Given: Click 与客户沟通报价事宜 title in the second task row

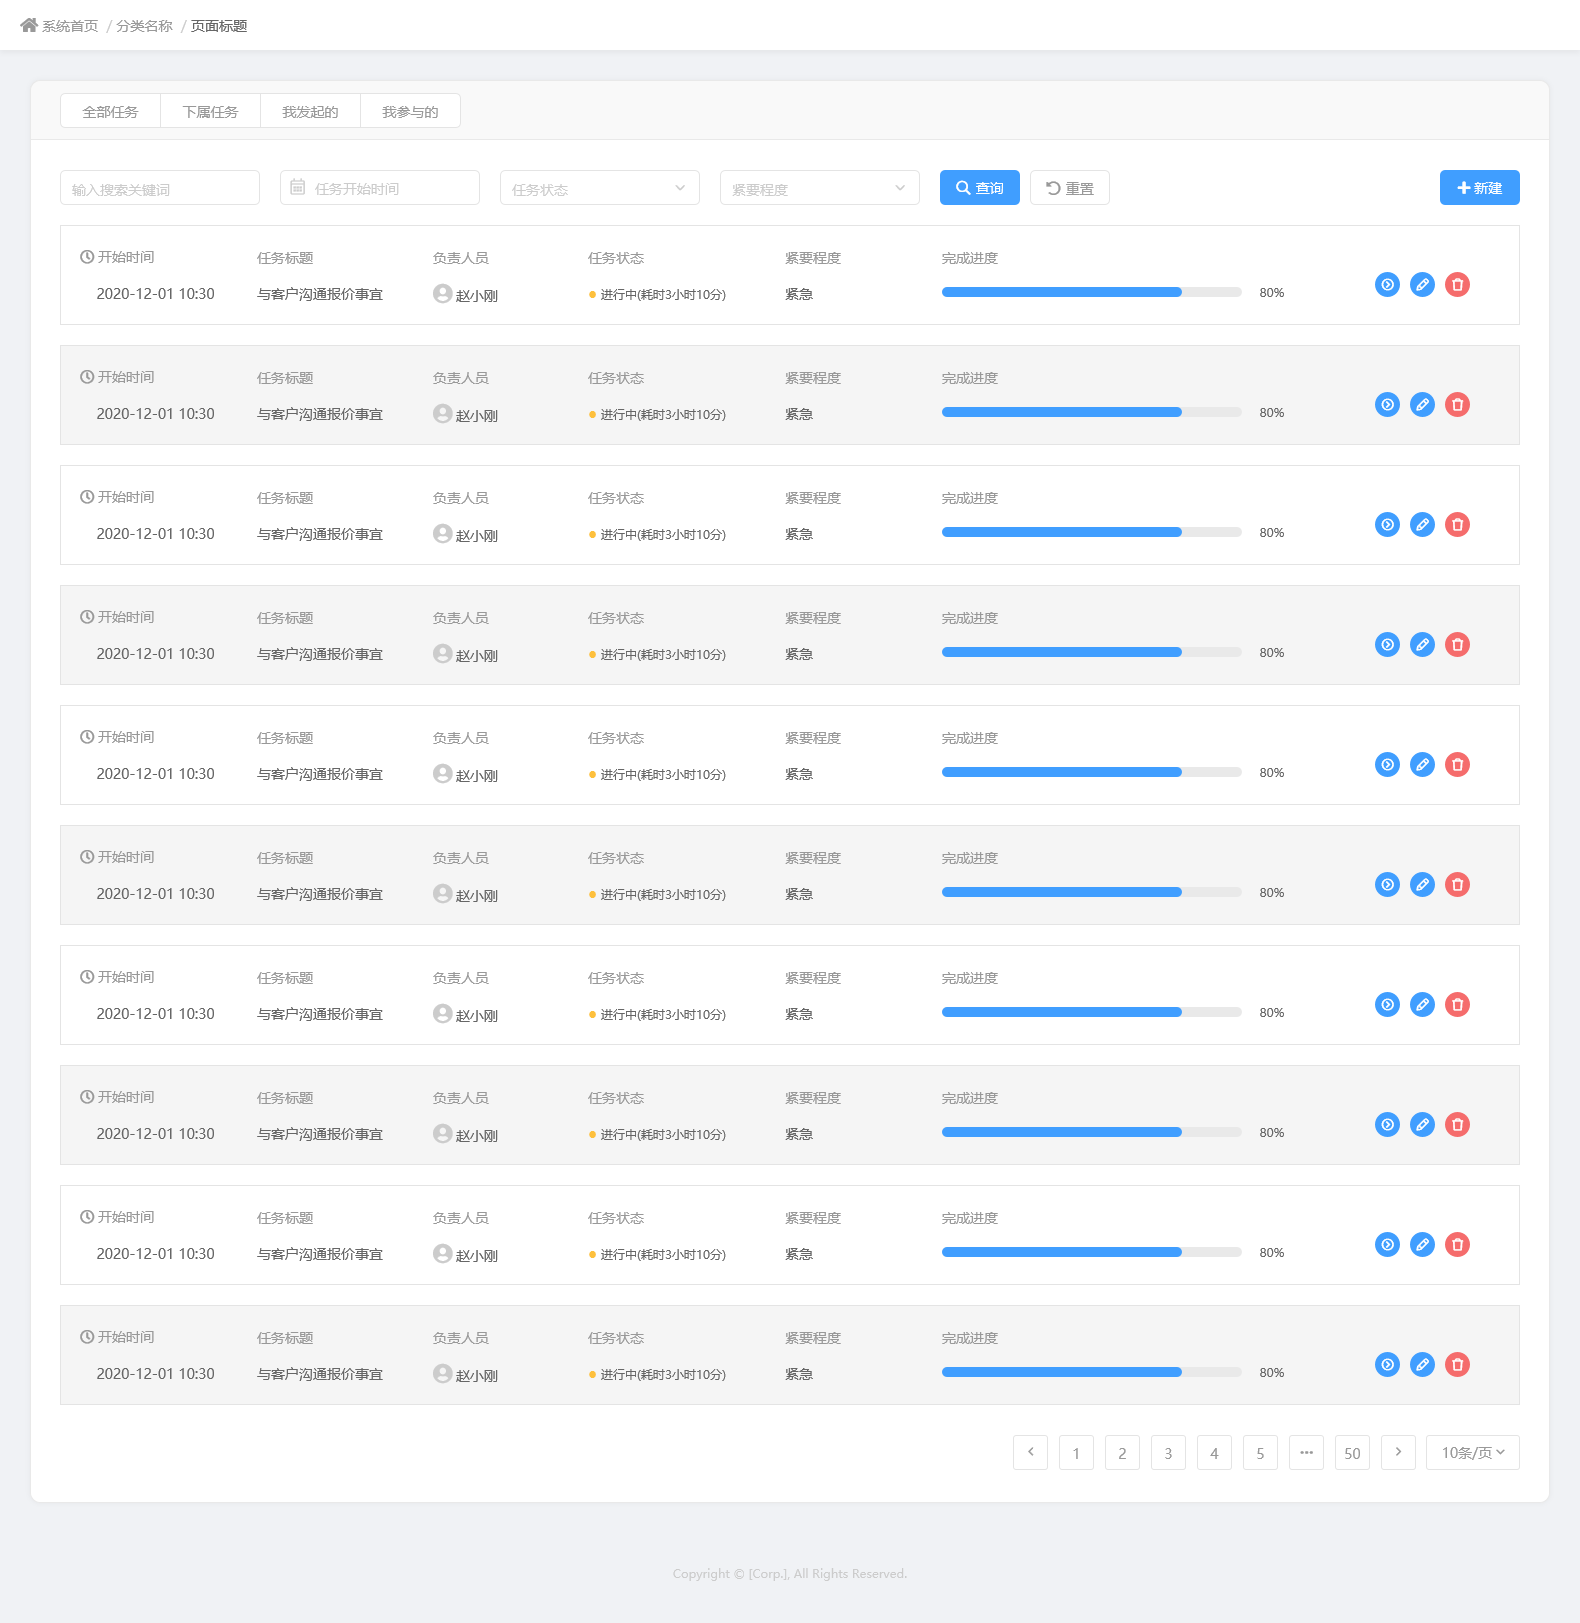Looking at the screenshot, I should click(x=320, y=414).
